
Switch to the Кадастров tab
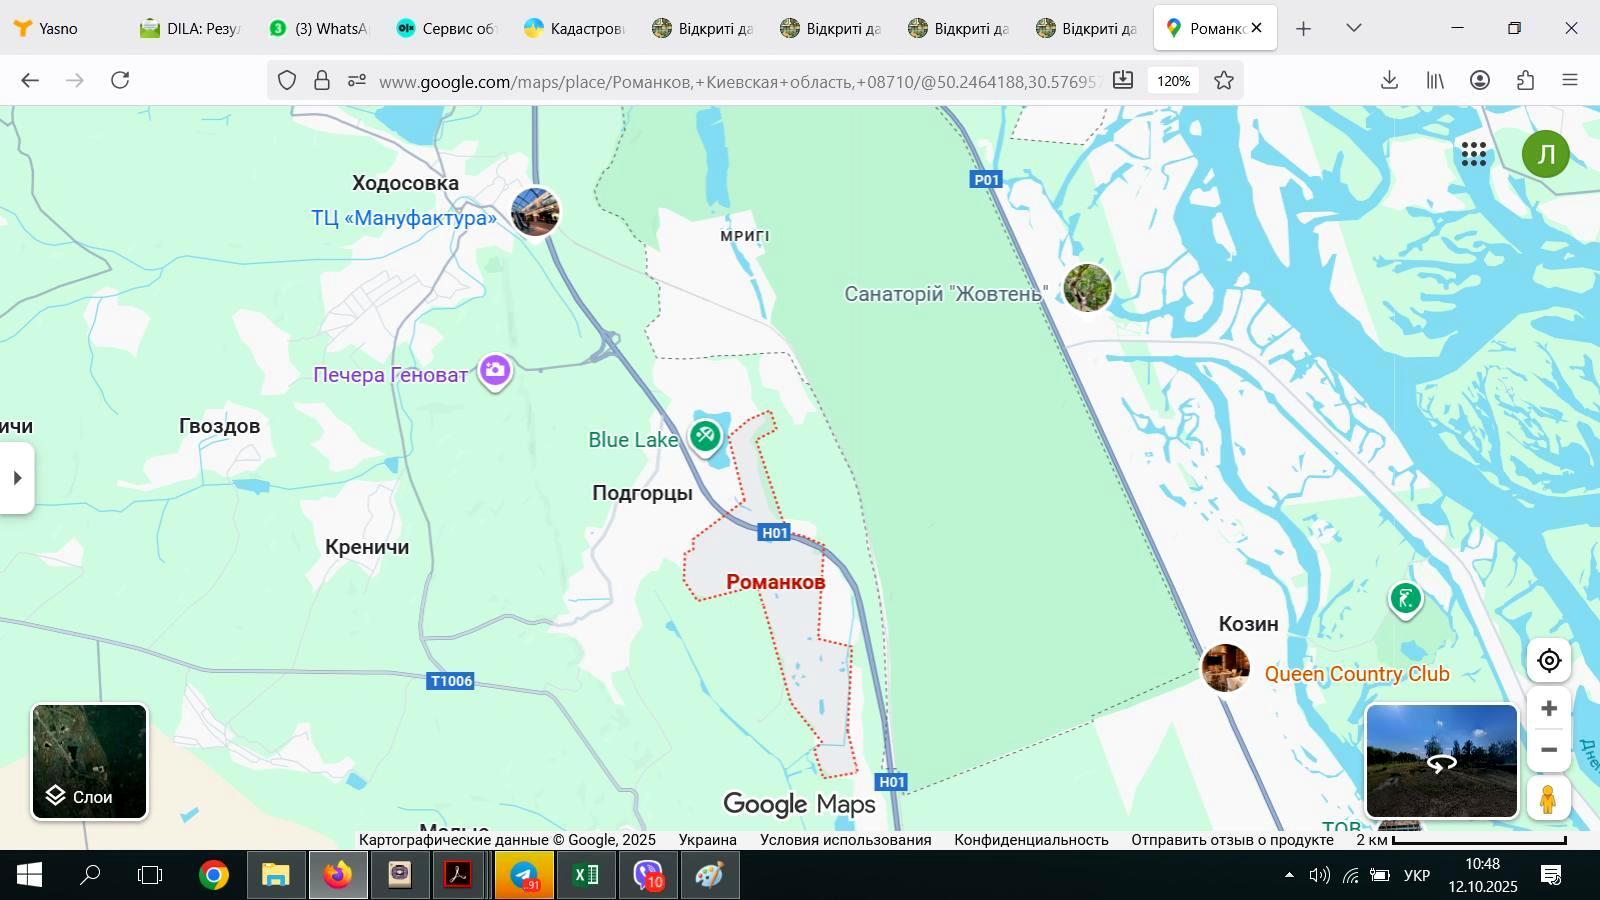[x=575, y=28]
